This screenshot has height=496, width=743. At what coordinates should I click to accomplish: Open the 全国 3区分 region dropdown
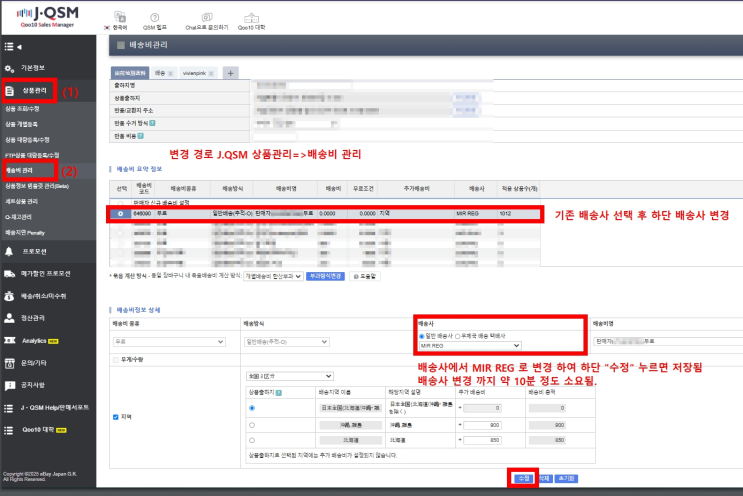point(290,376)
